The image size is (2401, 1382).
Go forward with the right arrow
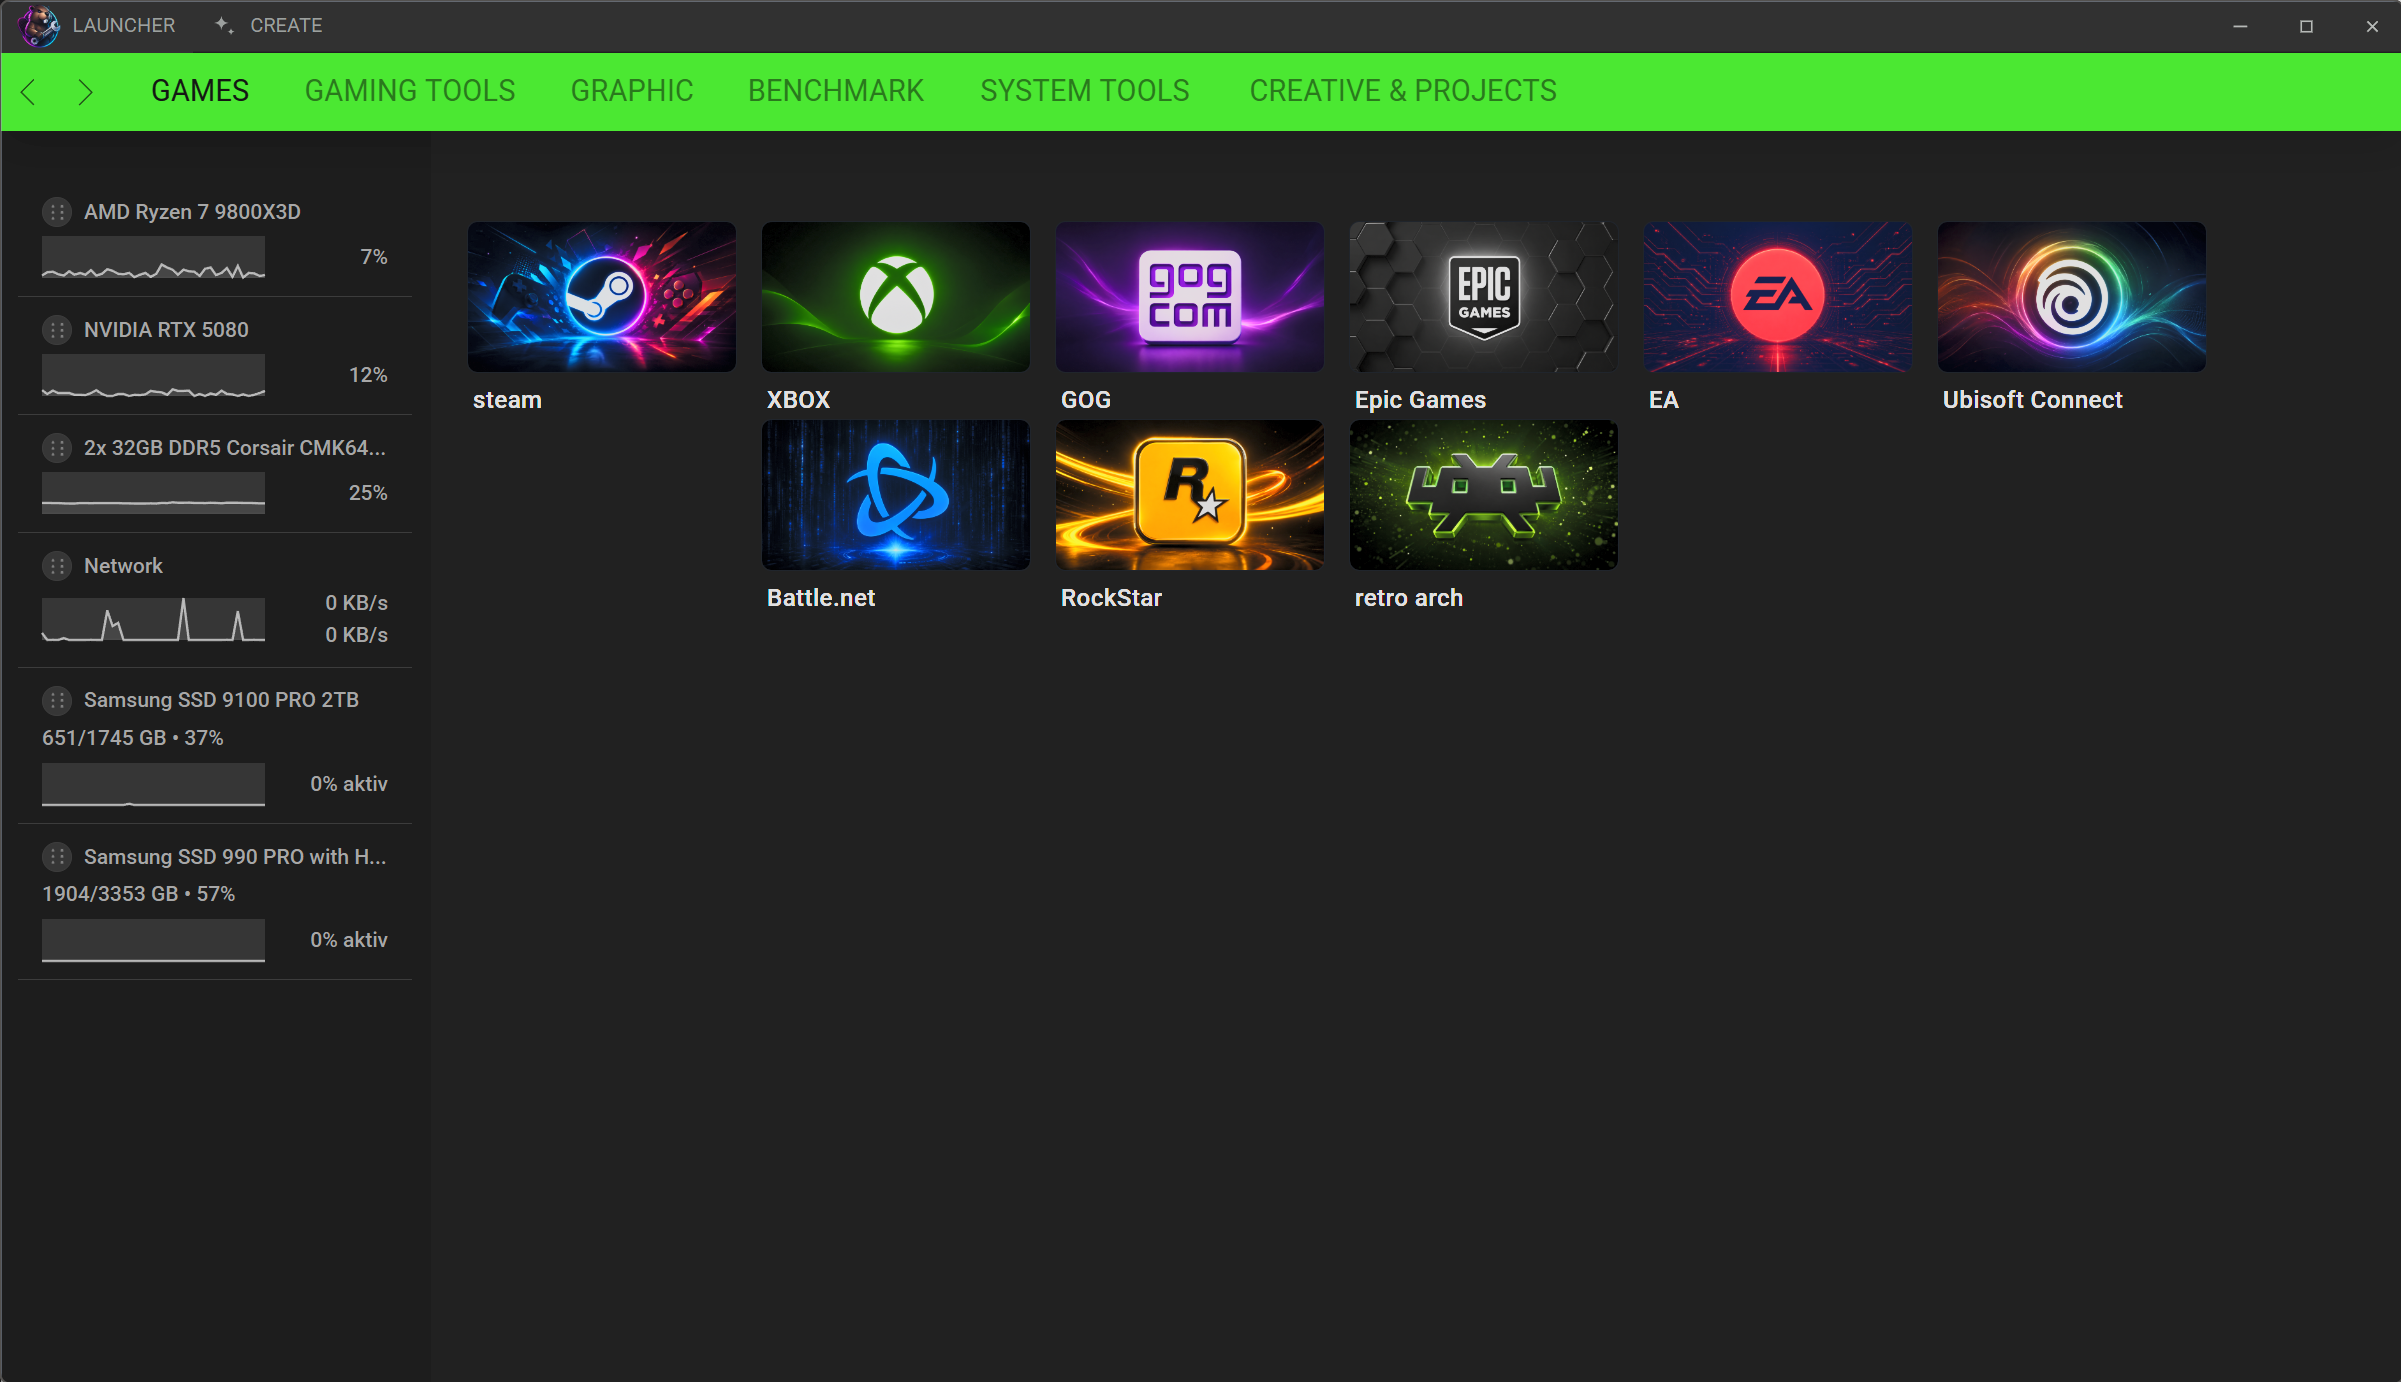[x=85, y=92]
